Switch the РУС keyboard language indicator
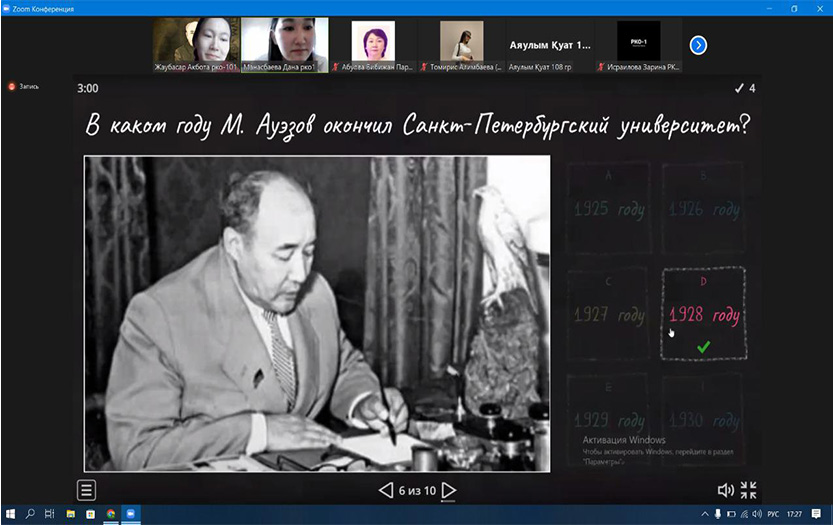This screenshot has width=833, height=525. tap(771, 514)
